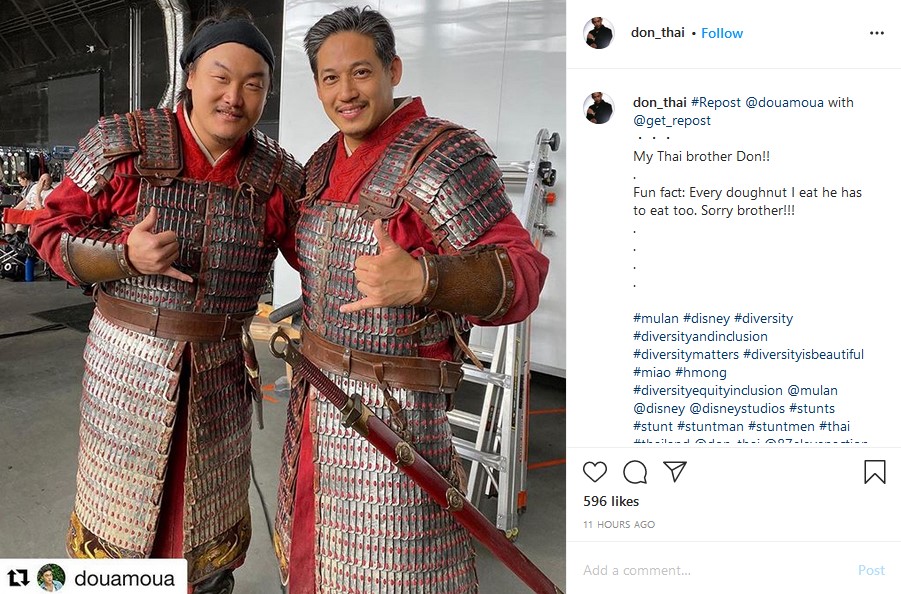Screen dimensions: 901x594
Task: Click the douamoua repost avatar on photo
Action: pos(51,577)
